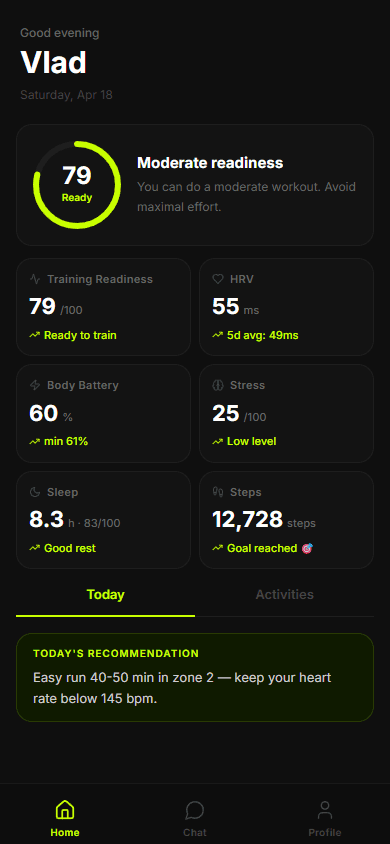This screenshot has height=844, width=390.
Task: Click the Good rest sleep status text
Action: point(70,548)
